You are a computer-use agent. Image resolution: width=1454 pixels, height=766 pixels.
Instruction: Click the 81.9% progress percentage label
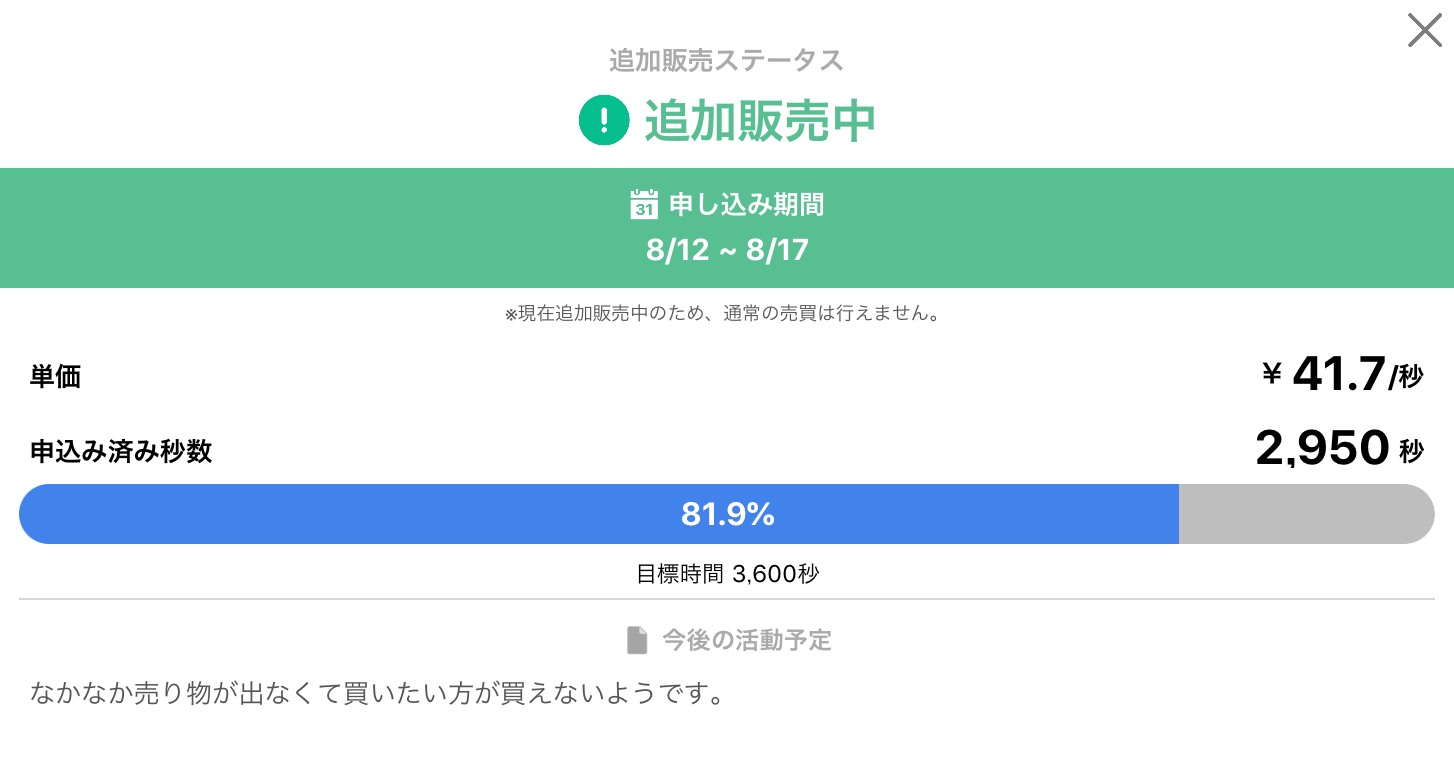(728, 514)
